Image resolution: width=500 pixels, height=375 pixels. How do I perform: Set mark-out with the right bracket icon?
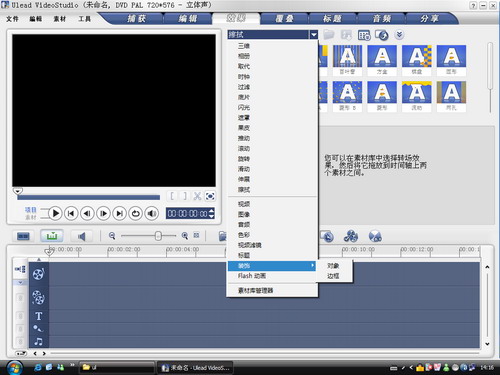184,196
